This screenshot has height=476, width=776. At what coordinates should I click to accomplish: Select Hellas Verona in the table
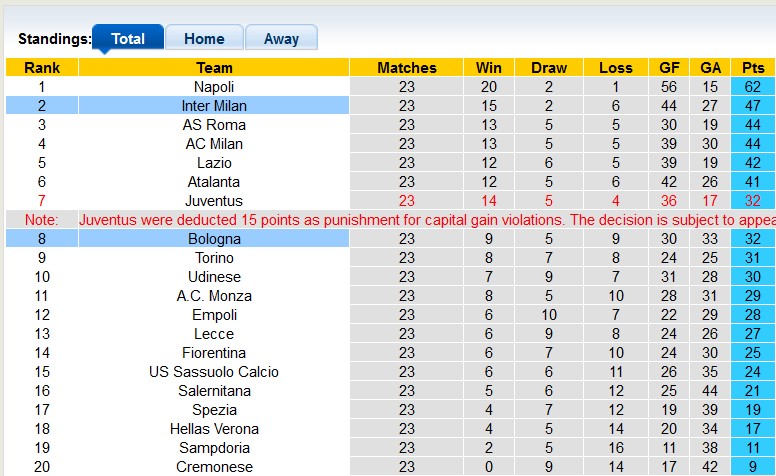coord(214,429)
